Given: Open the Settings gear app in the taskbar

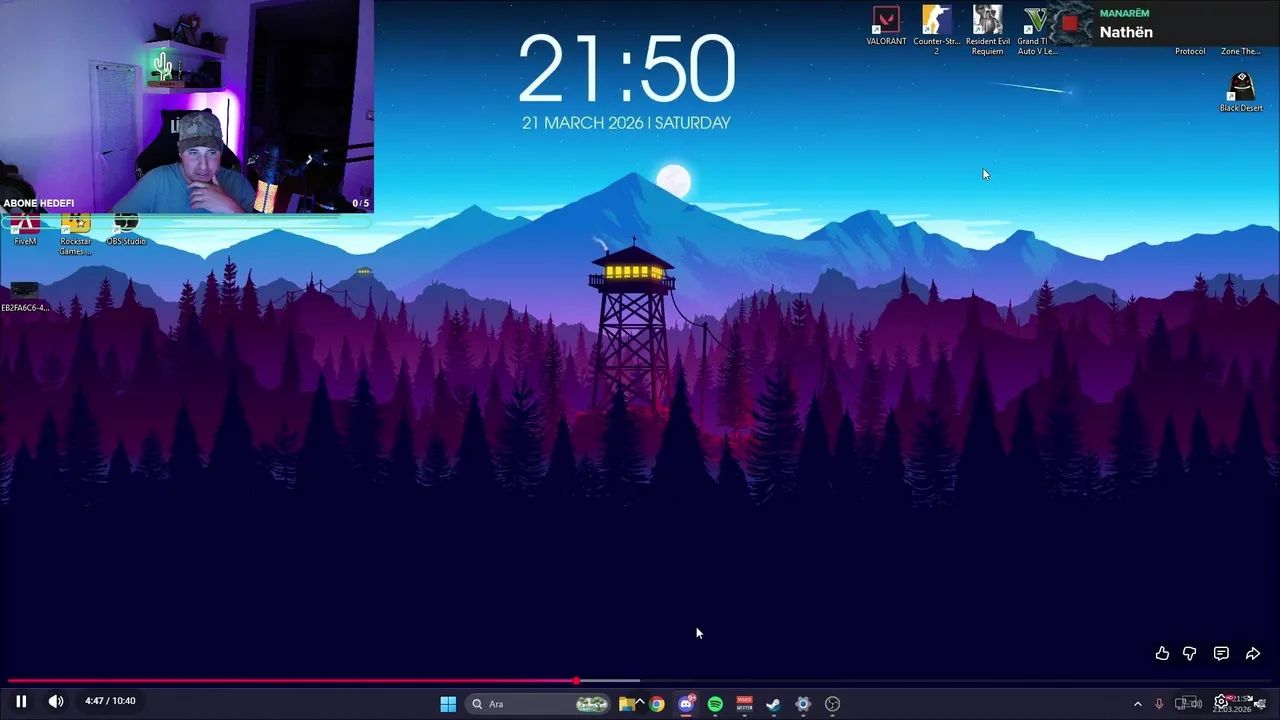Looking at the screenshot, I should click(x=802, y=704).
